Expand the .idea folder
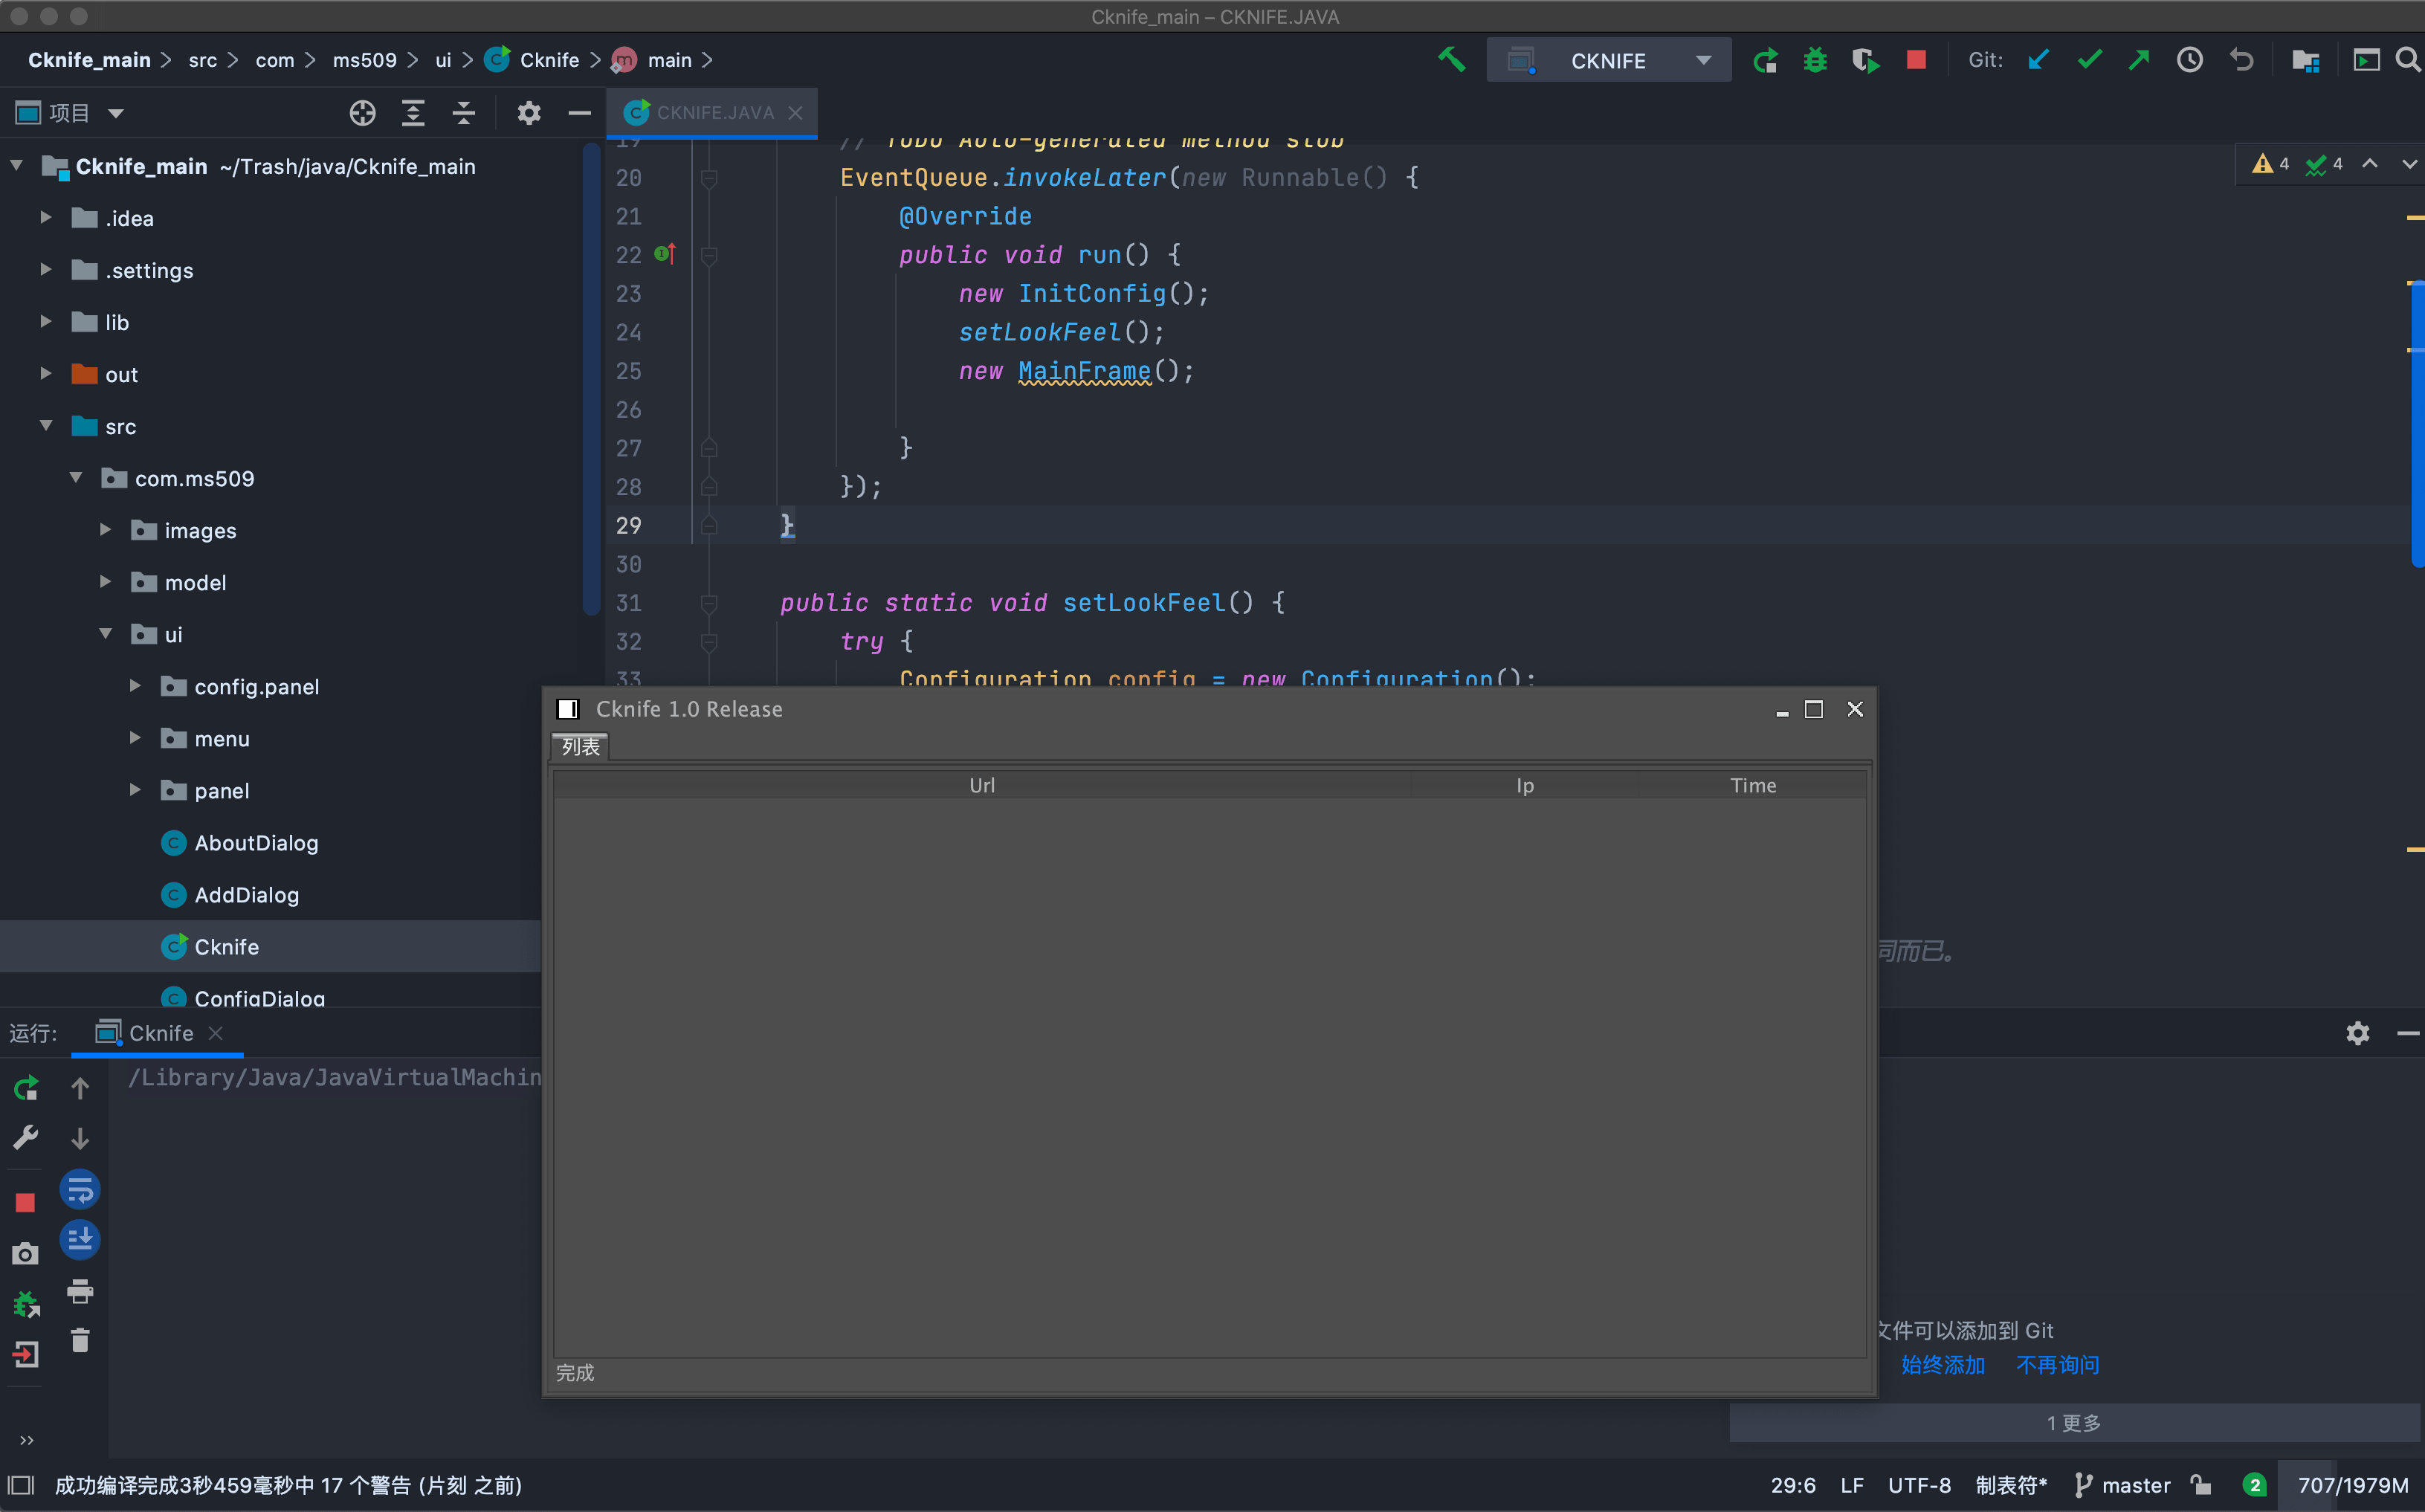The width and height of the screenshot is (2425, 1512). (x=46, y=217)
